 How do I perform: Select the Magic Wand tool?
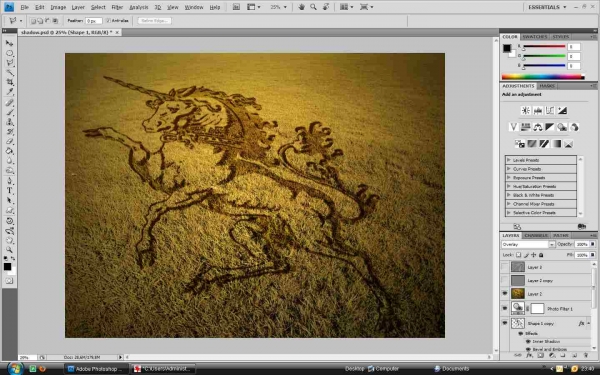(10, 73)
